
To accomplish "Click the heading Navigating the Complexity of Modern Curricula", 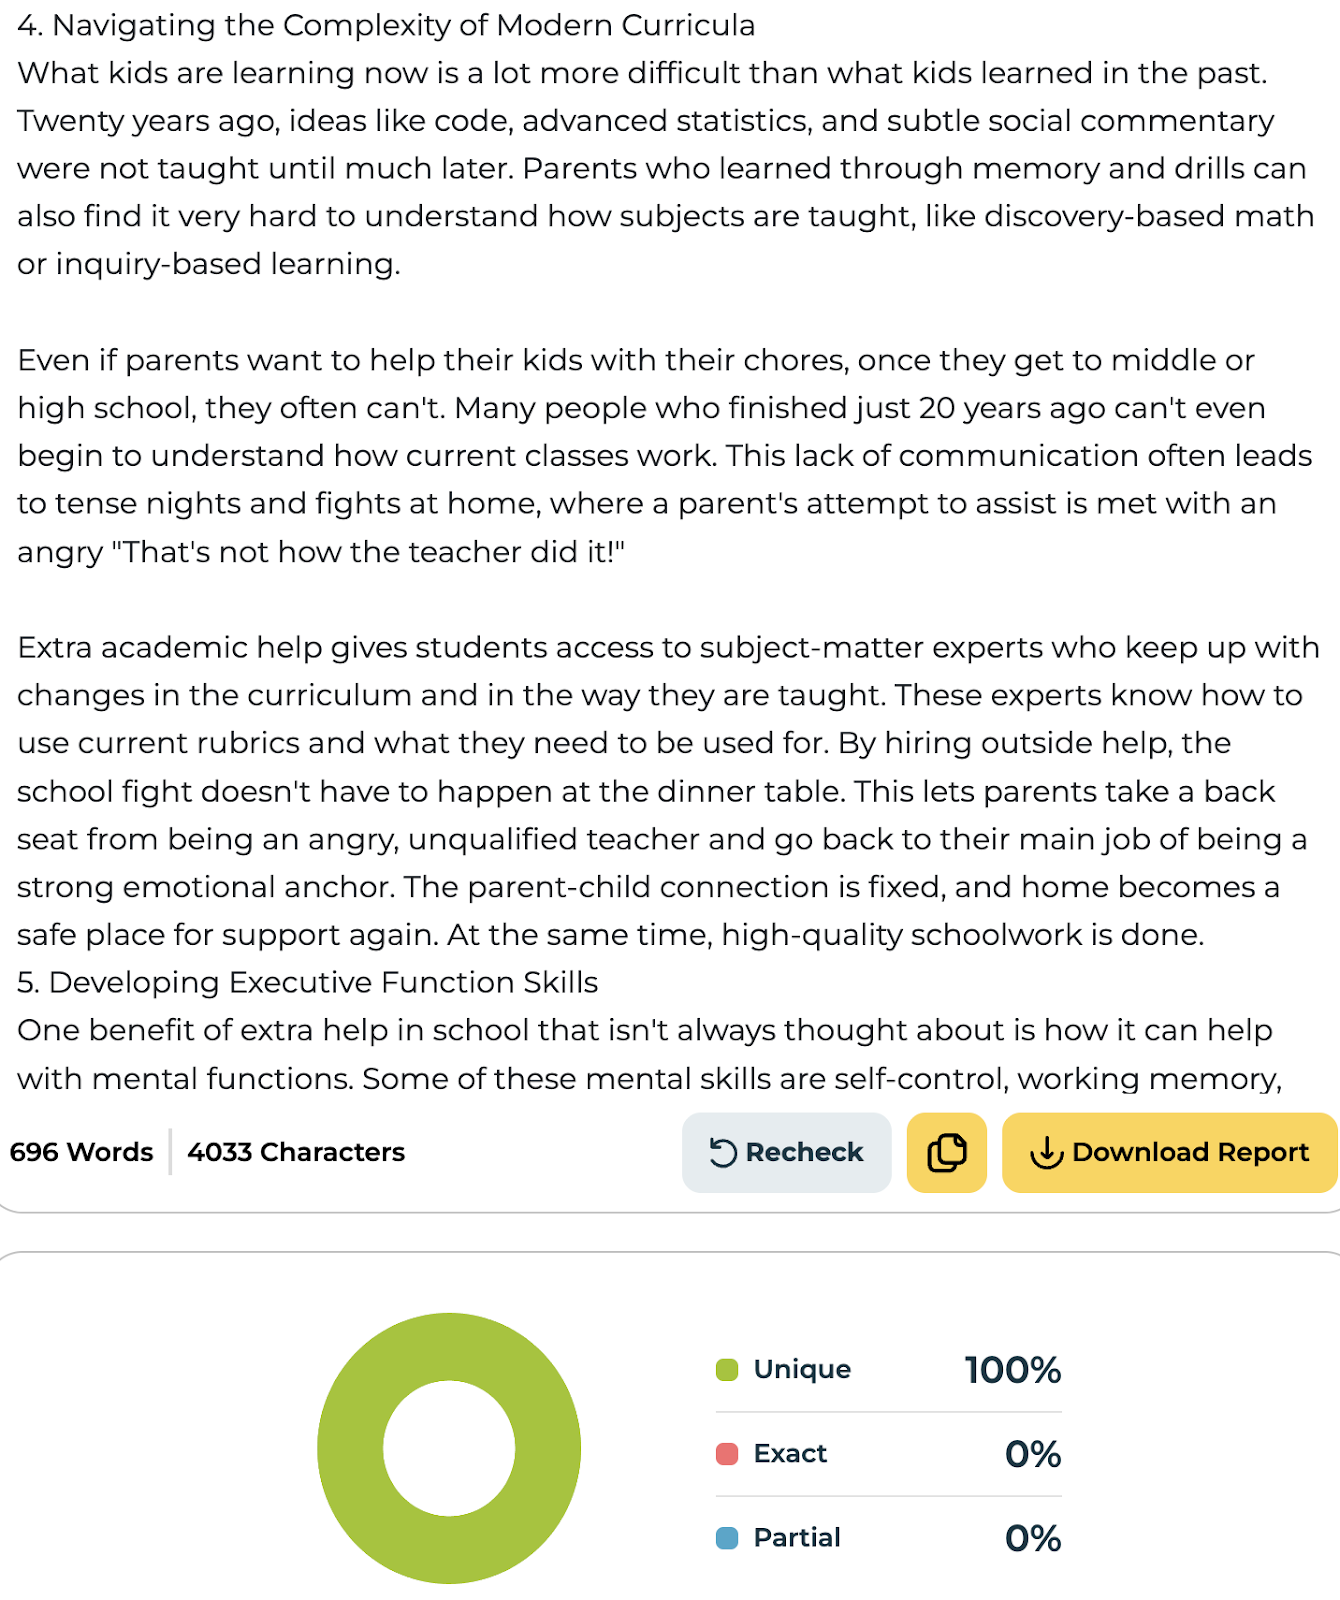I will click(386, 25).
